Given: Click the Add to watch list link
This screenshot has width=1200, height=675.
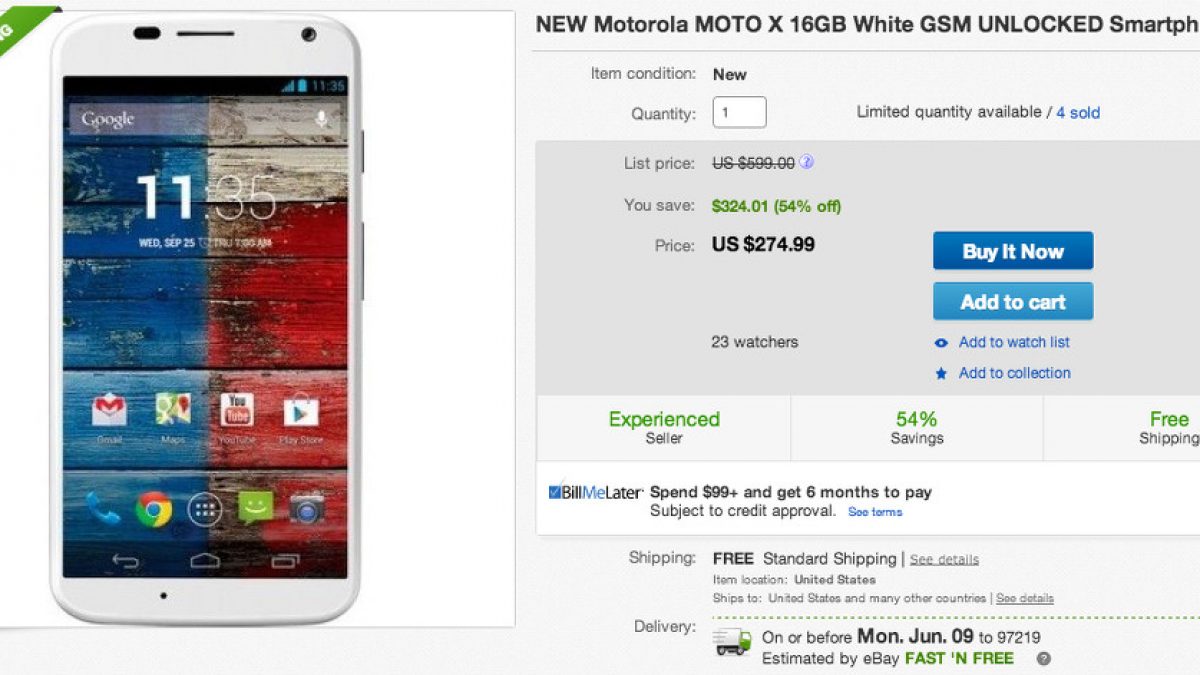Looking at the screenshot, I should click(1014, 342).
